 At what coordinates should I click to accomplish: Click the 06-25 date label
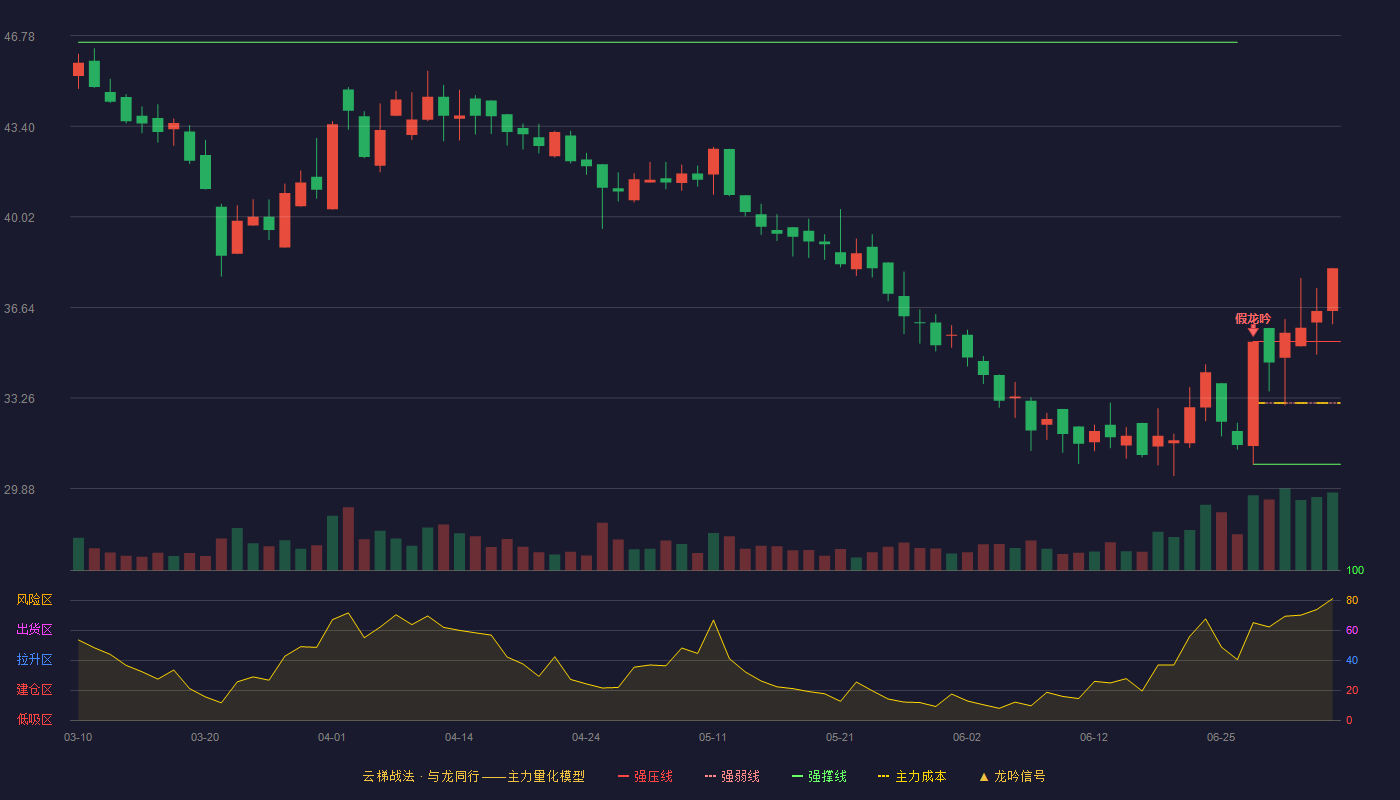point(1221,737)
